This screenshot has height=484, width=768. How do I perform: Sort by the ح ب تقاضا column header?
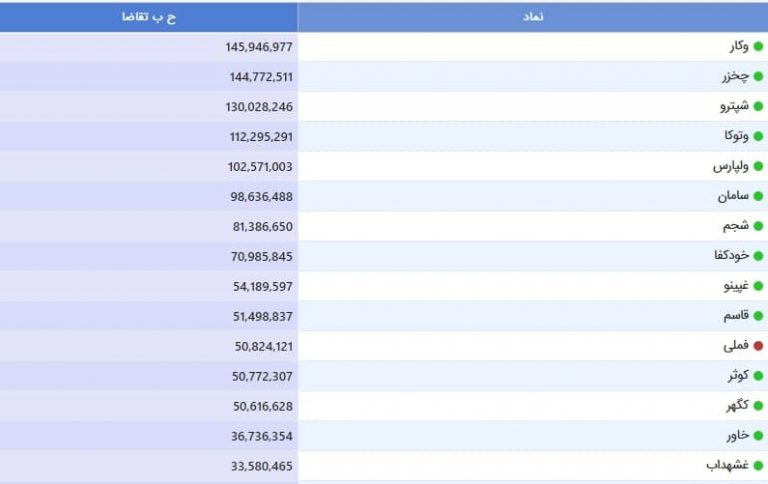tap(148, 17)
